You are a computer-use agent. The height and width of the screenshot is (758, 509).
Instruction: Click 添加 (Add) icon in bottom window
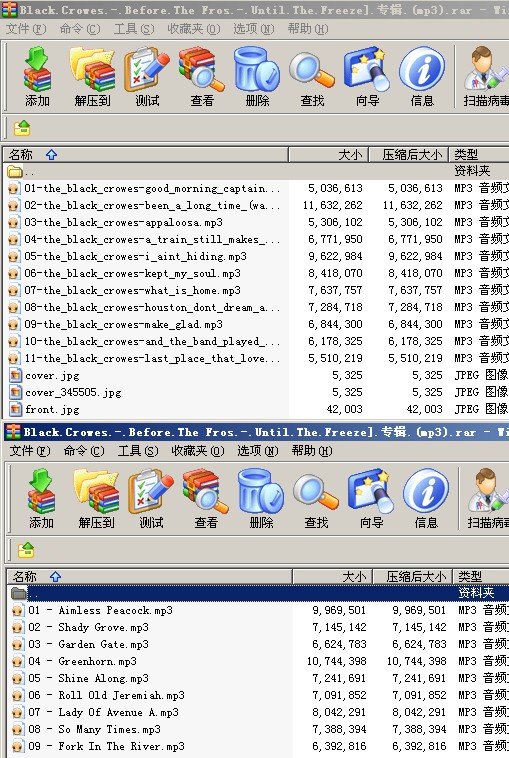(x=41, y=498)
